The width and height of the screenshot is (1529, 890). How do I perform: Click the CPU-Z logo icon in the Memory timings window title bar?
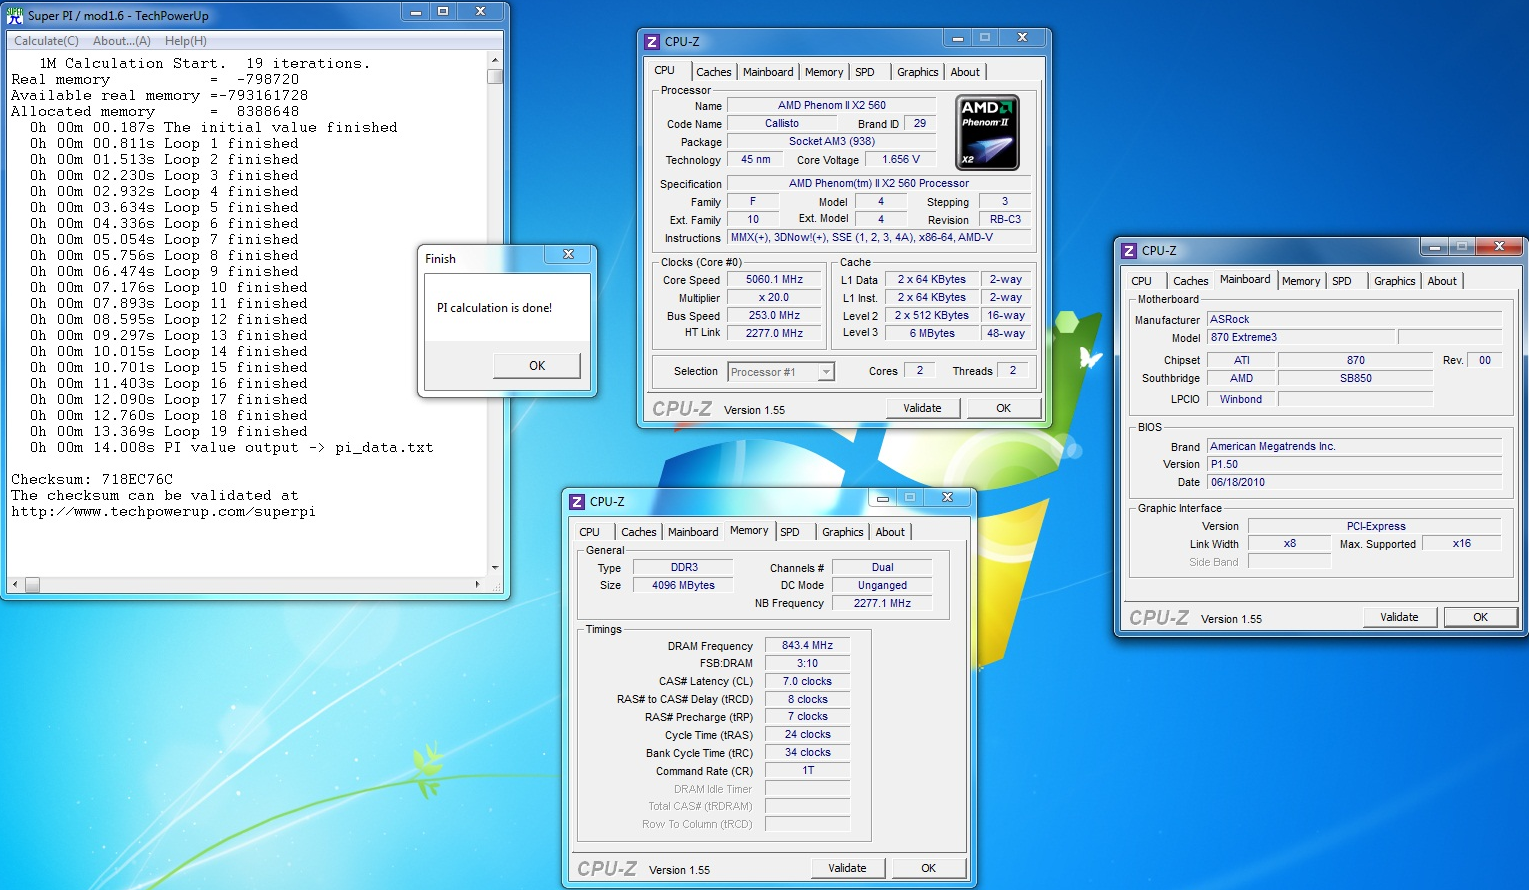tap(577, 502)
